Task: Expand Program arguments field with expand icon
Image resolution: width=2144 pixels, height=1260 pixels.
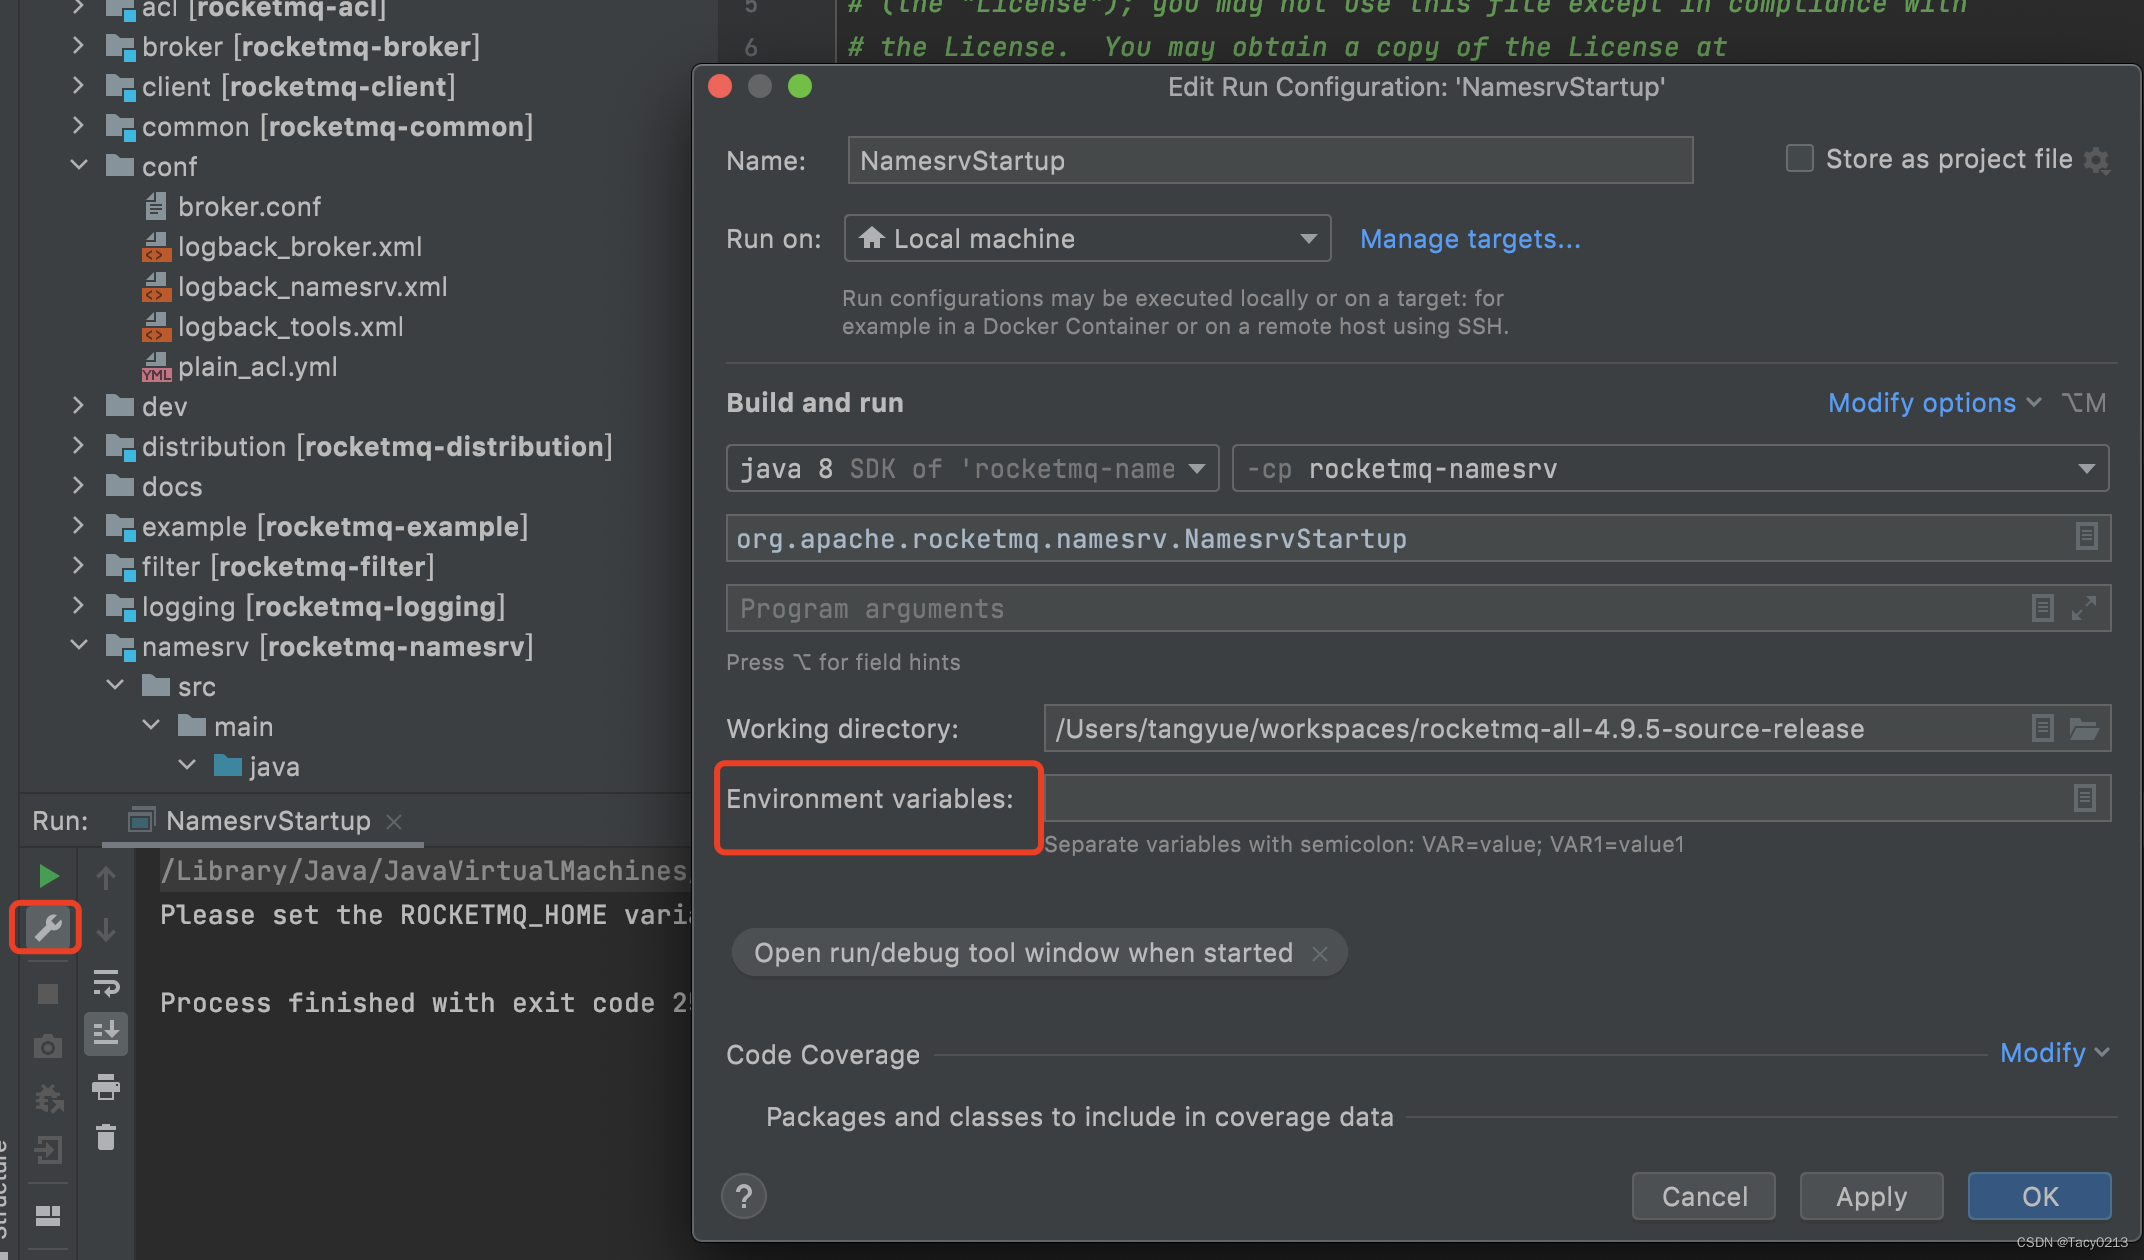Action: pos(2084,607)
